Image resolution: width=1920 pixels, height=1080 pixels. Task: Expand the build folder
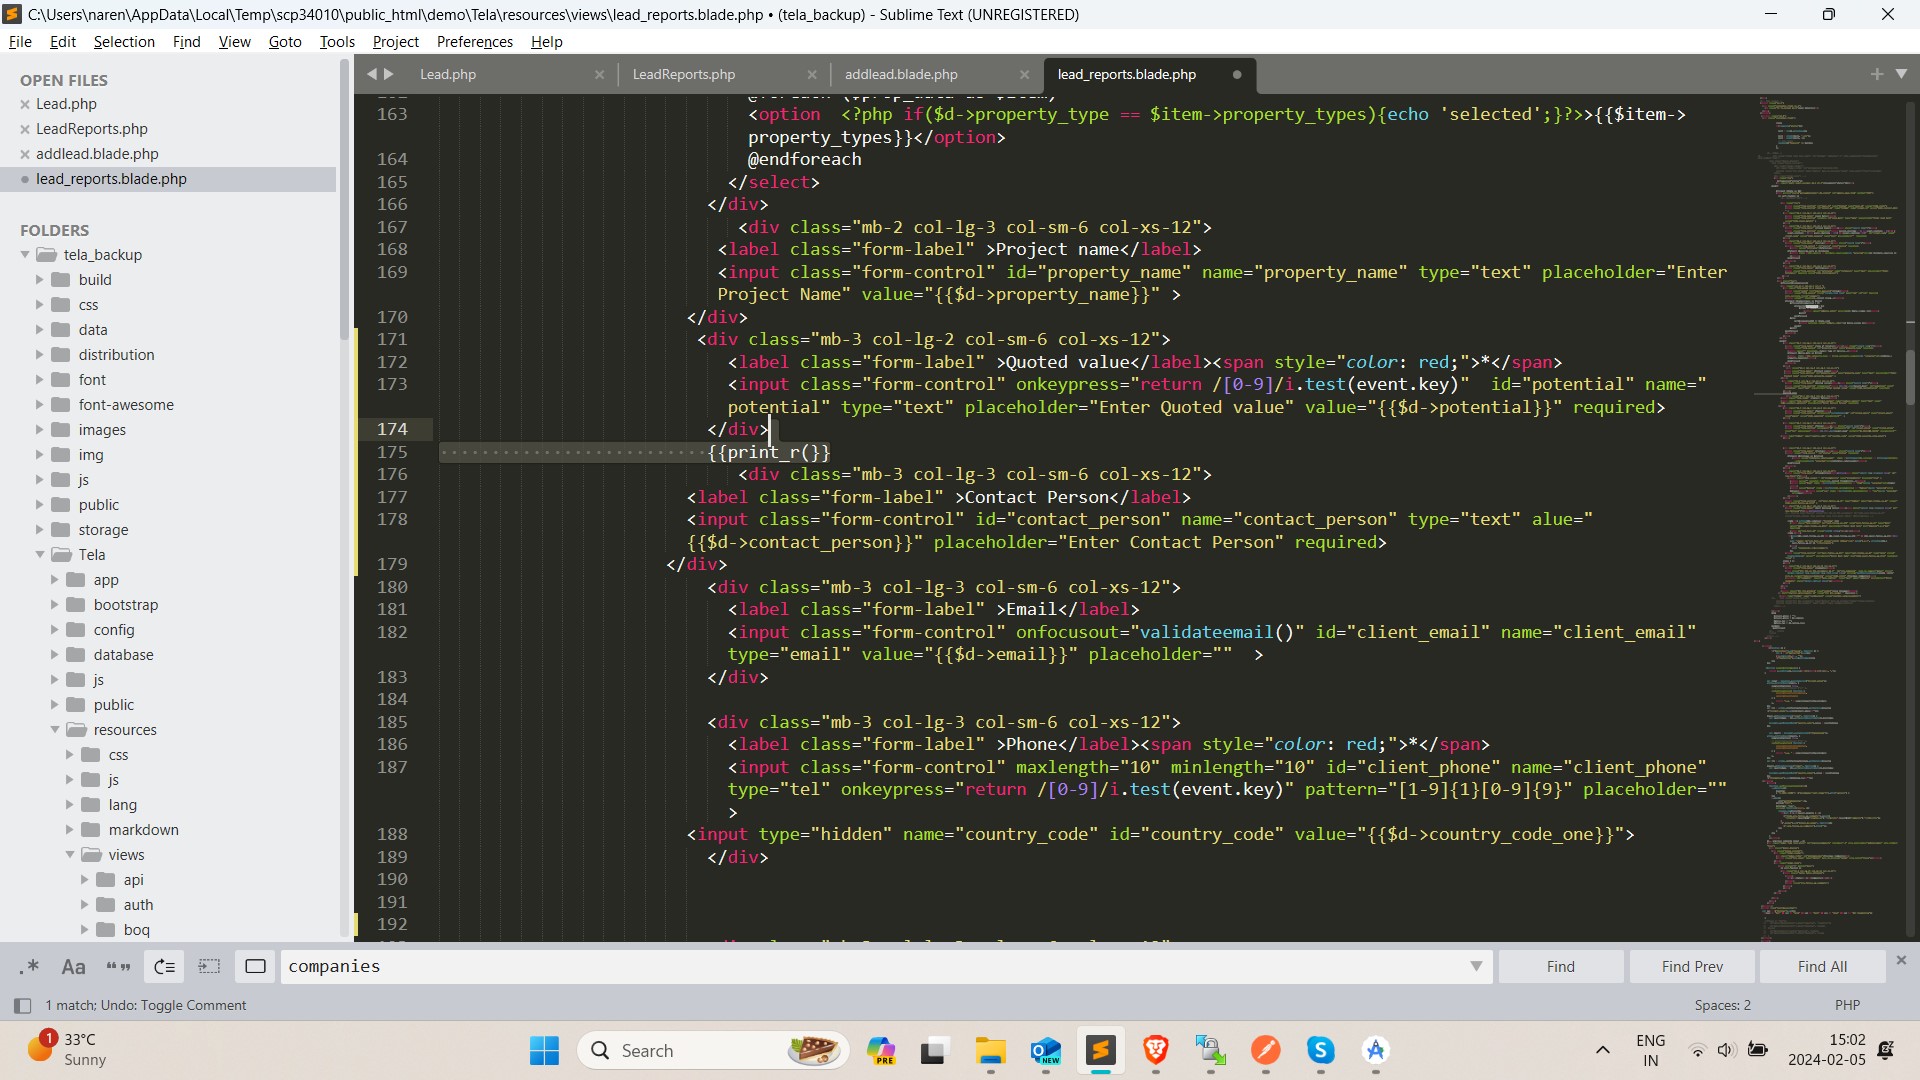pos(40,280)
